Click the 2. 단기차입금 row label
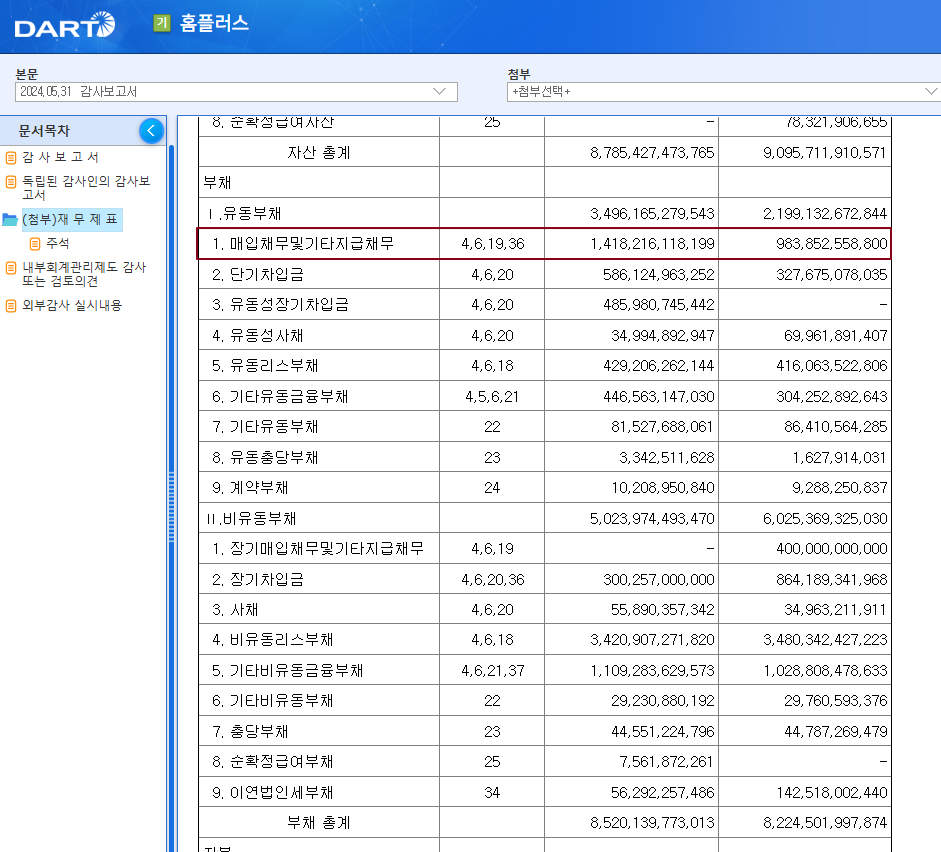941x852 pixels. (258, 275)
